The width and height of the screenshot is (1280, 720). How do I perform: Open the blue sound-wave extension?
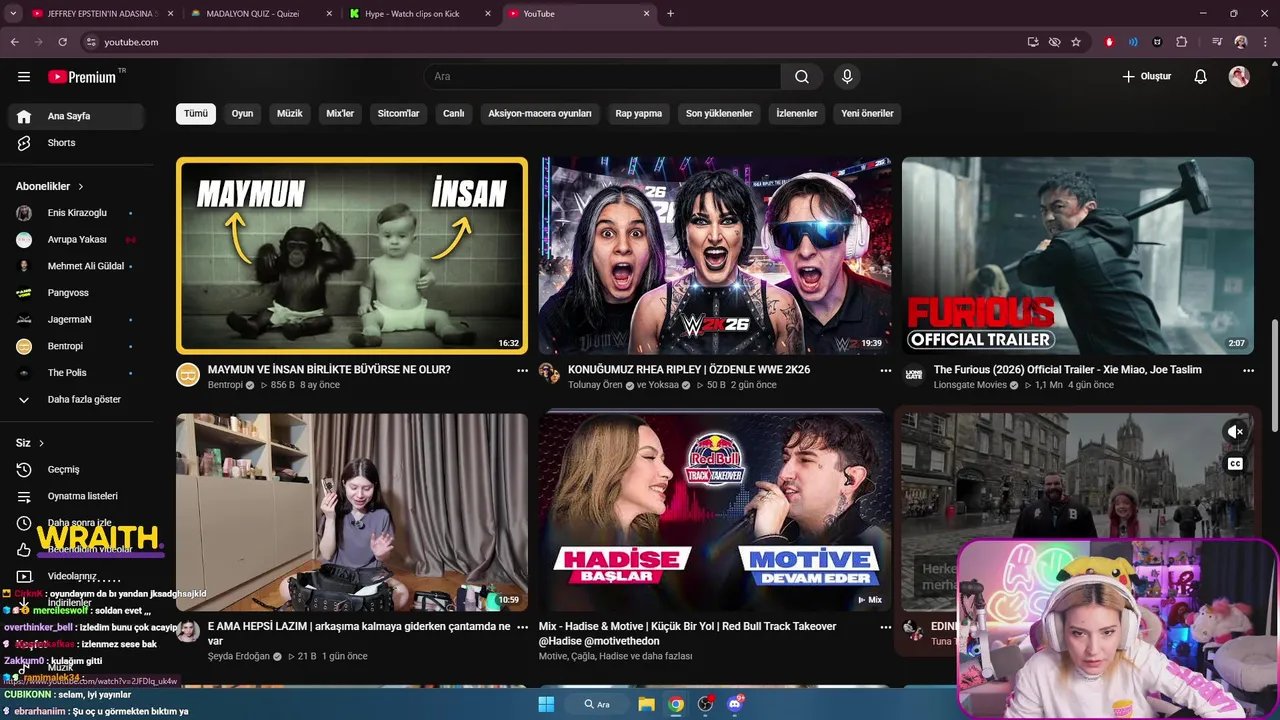(1133, 42)
